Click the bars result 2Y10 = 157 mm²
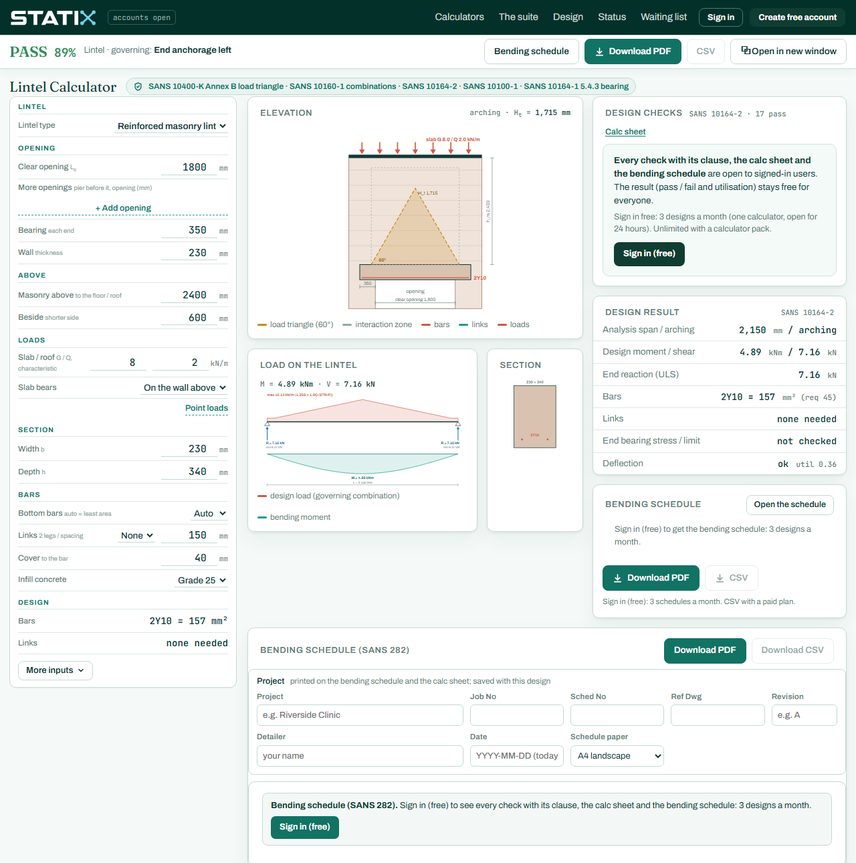The height and width of the screenshot is (863, 856). point(778,397)
